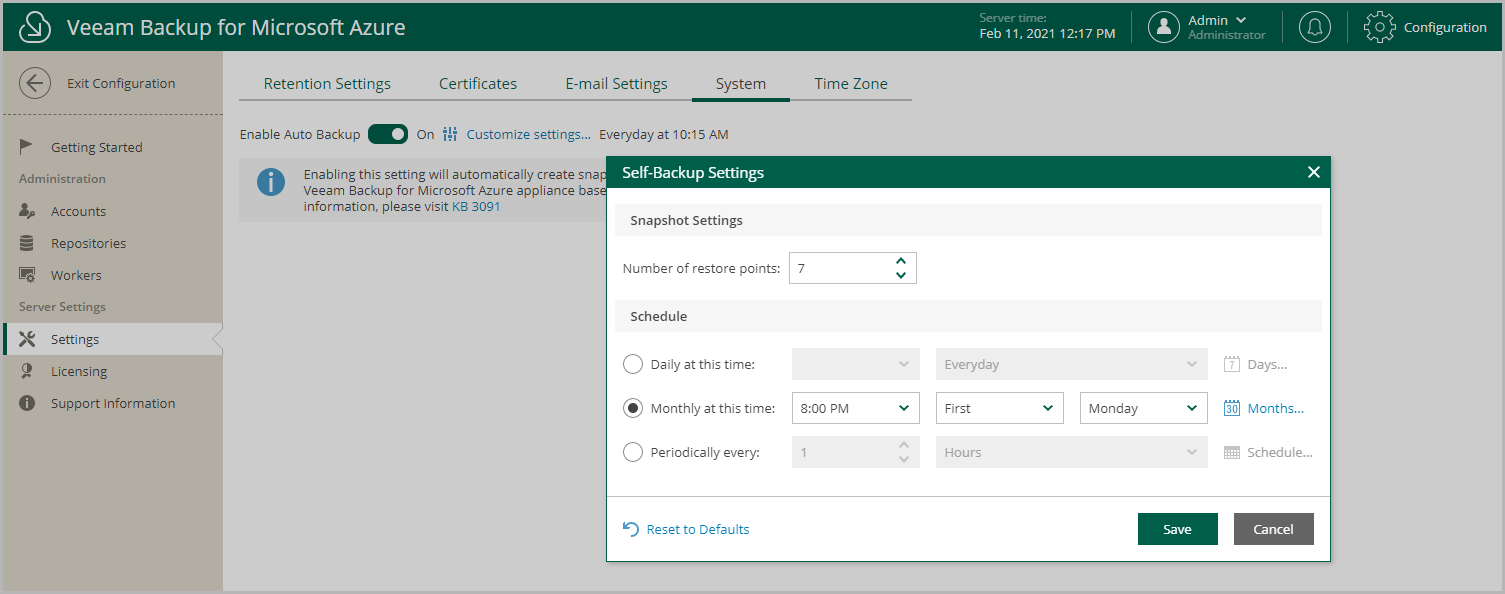
Task: Click the Reset to Defaults link
Action: click(698, 529)
